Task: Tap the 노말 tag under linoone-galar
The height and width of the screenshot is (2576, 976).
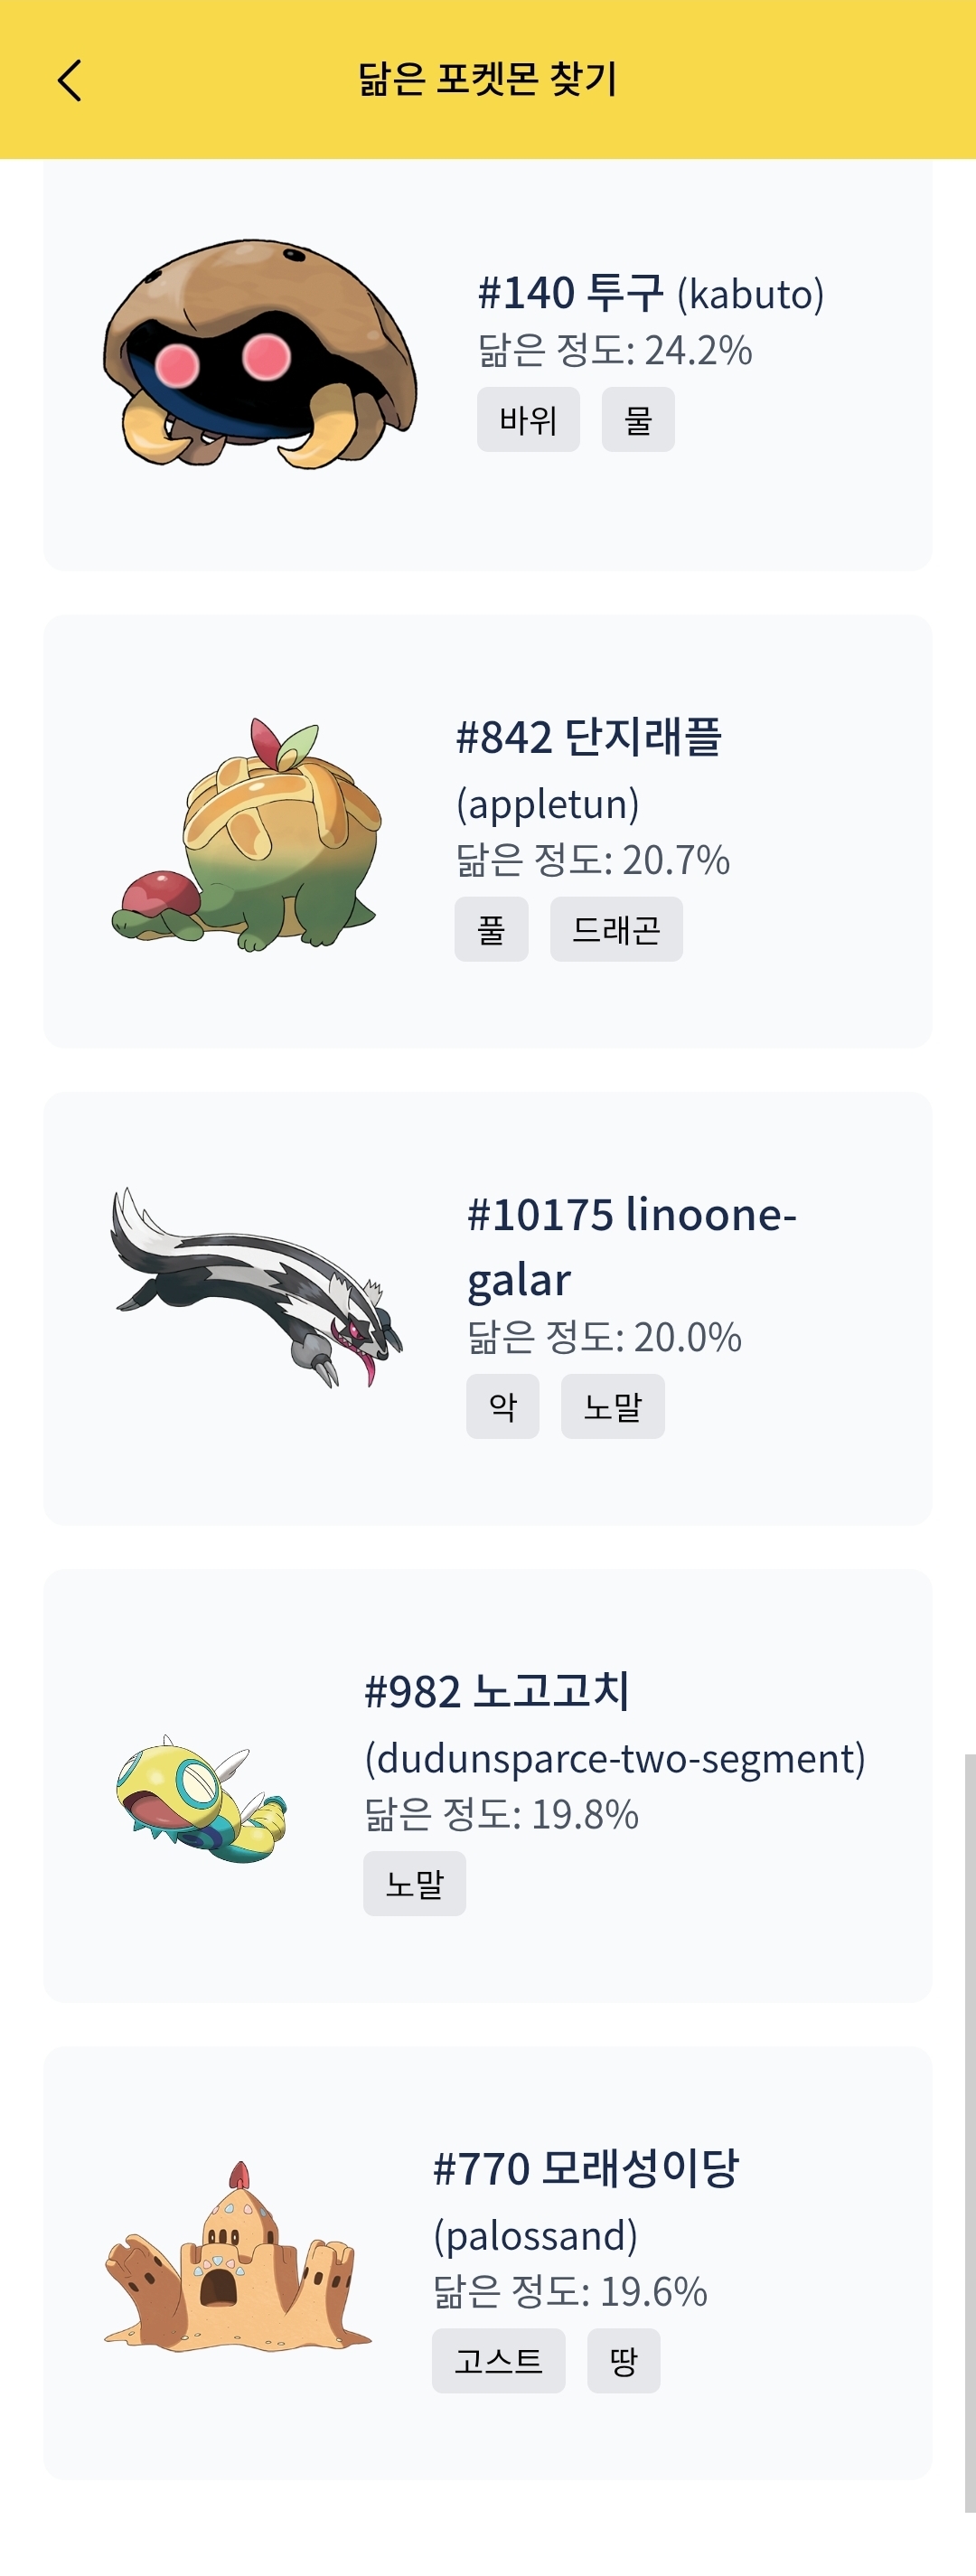Action: (x=612, y=1407)
